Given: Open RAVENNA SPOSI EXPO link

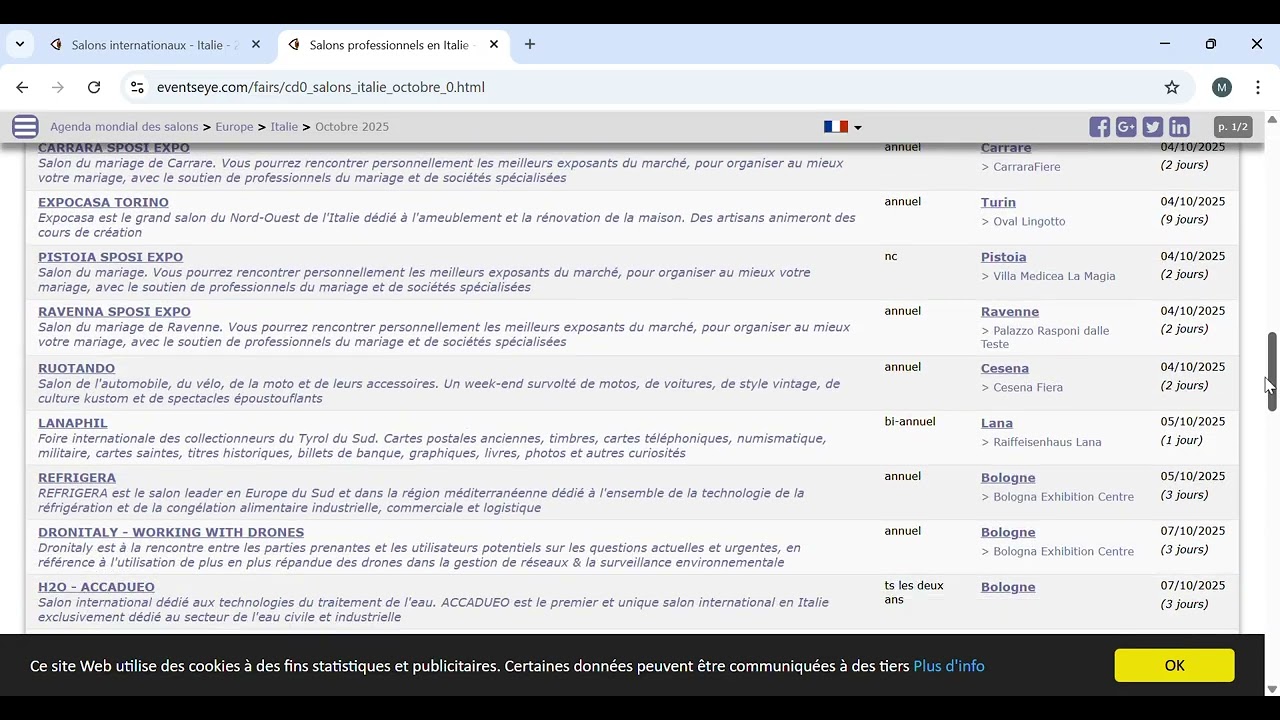Looking at the screenshot, I should click(x=114, y=312).
